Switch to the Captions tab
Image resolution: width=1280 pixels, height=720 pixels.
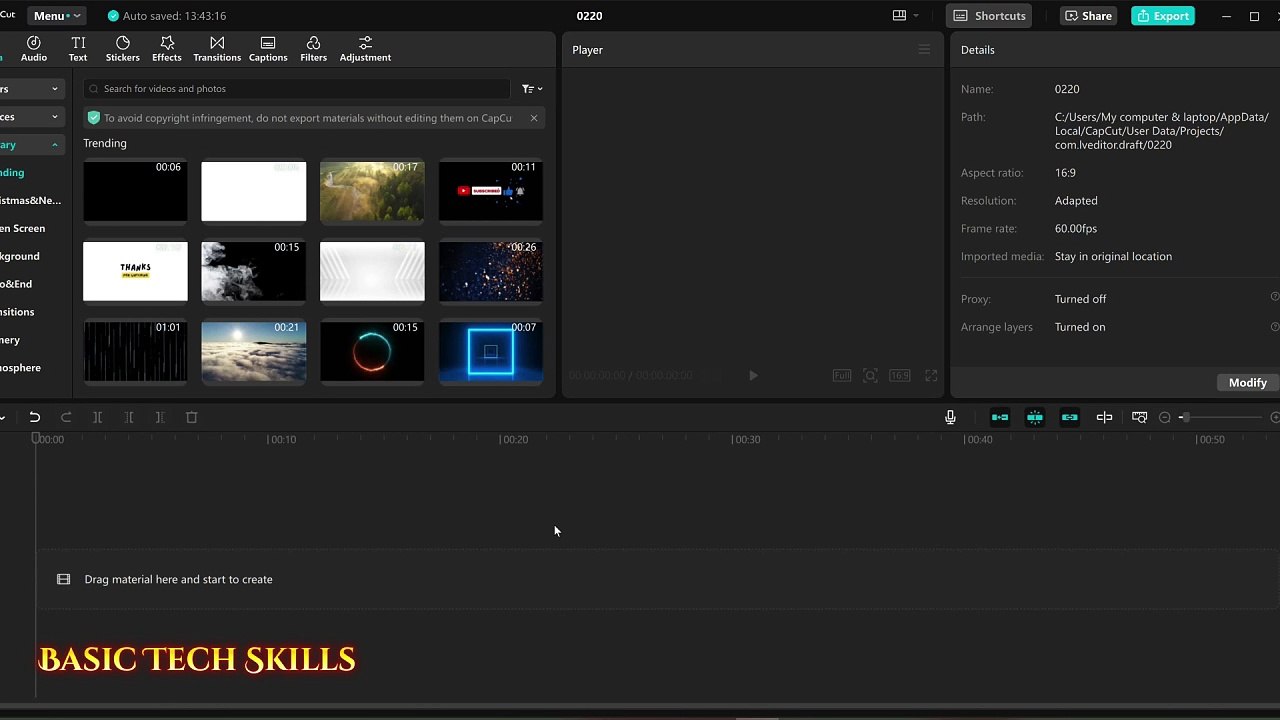click(268, 49)
